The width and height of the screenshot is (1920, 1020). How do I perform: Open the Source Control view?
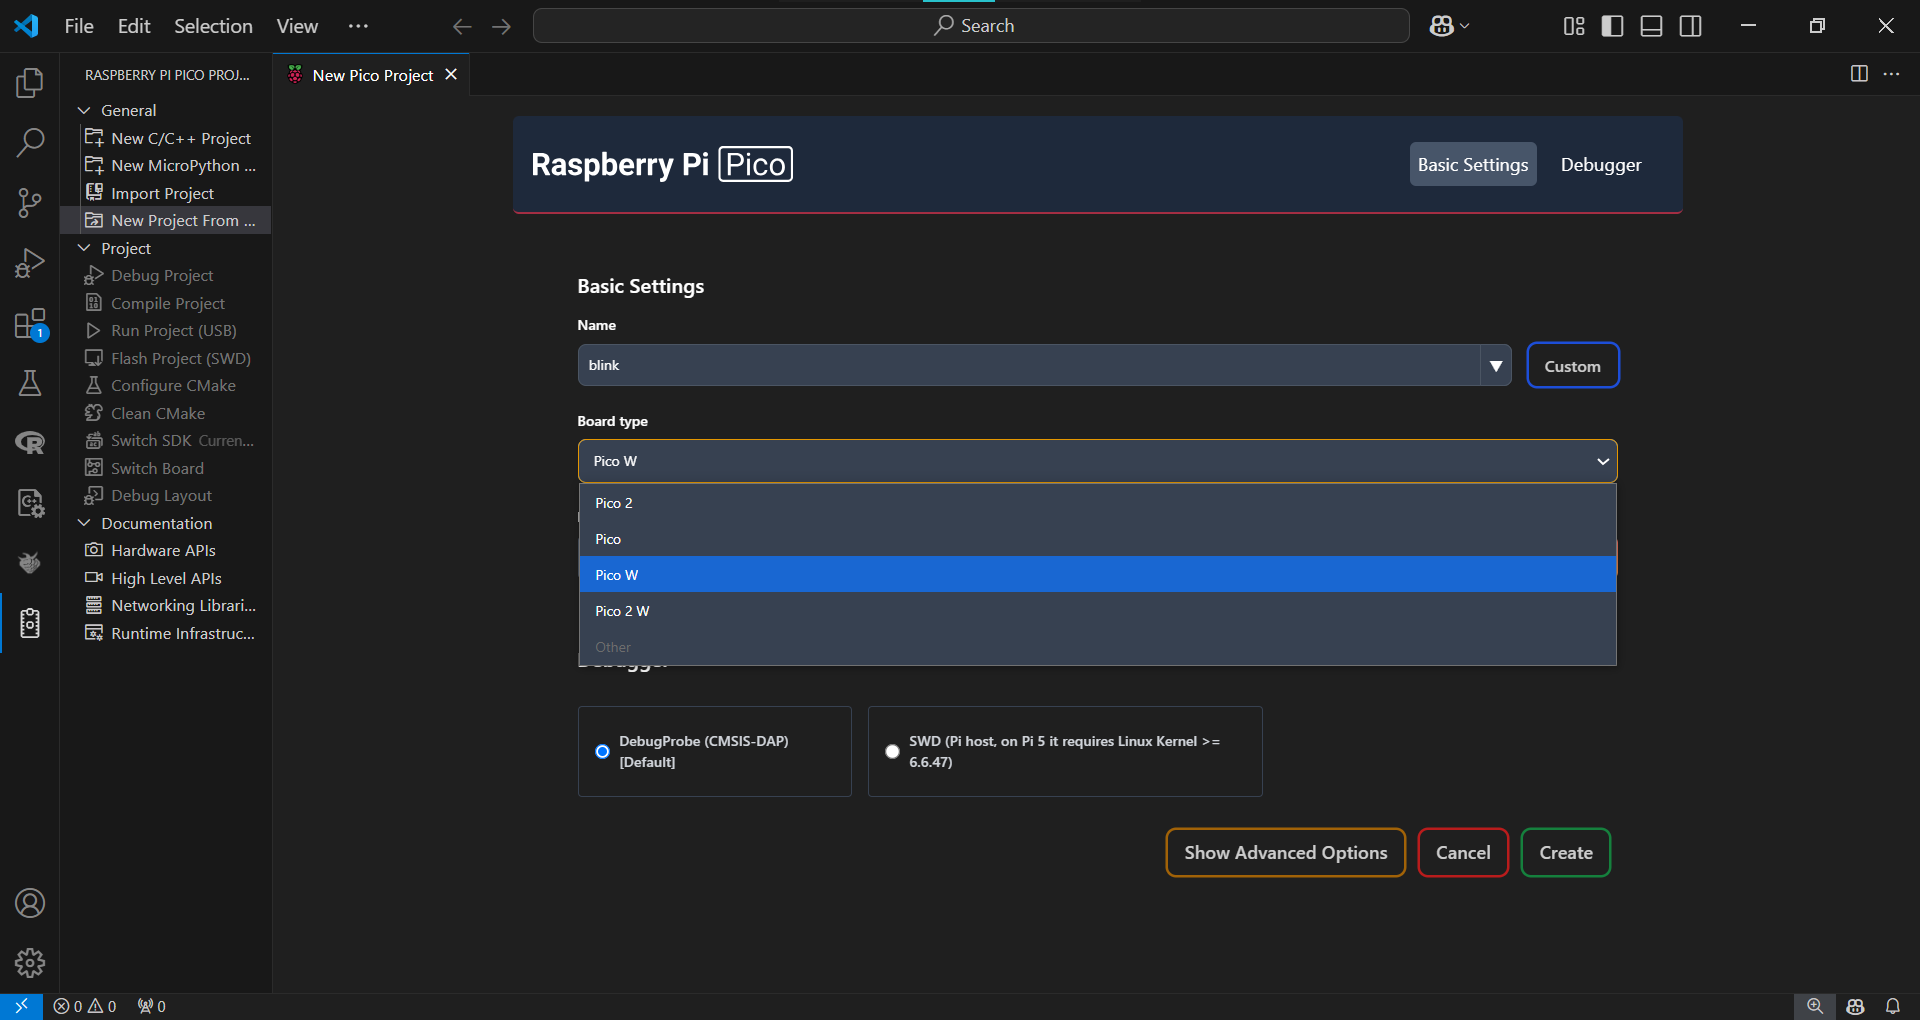pos(30,203)
